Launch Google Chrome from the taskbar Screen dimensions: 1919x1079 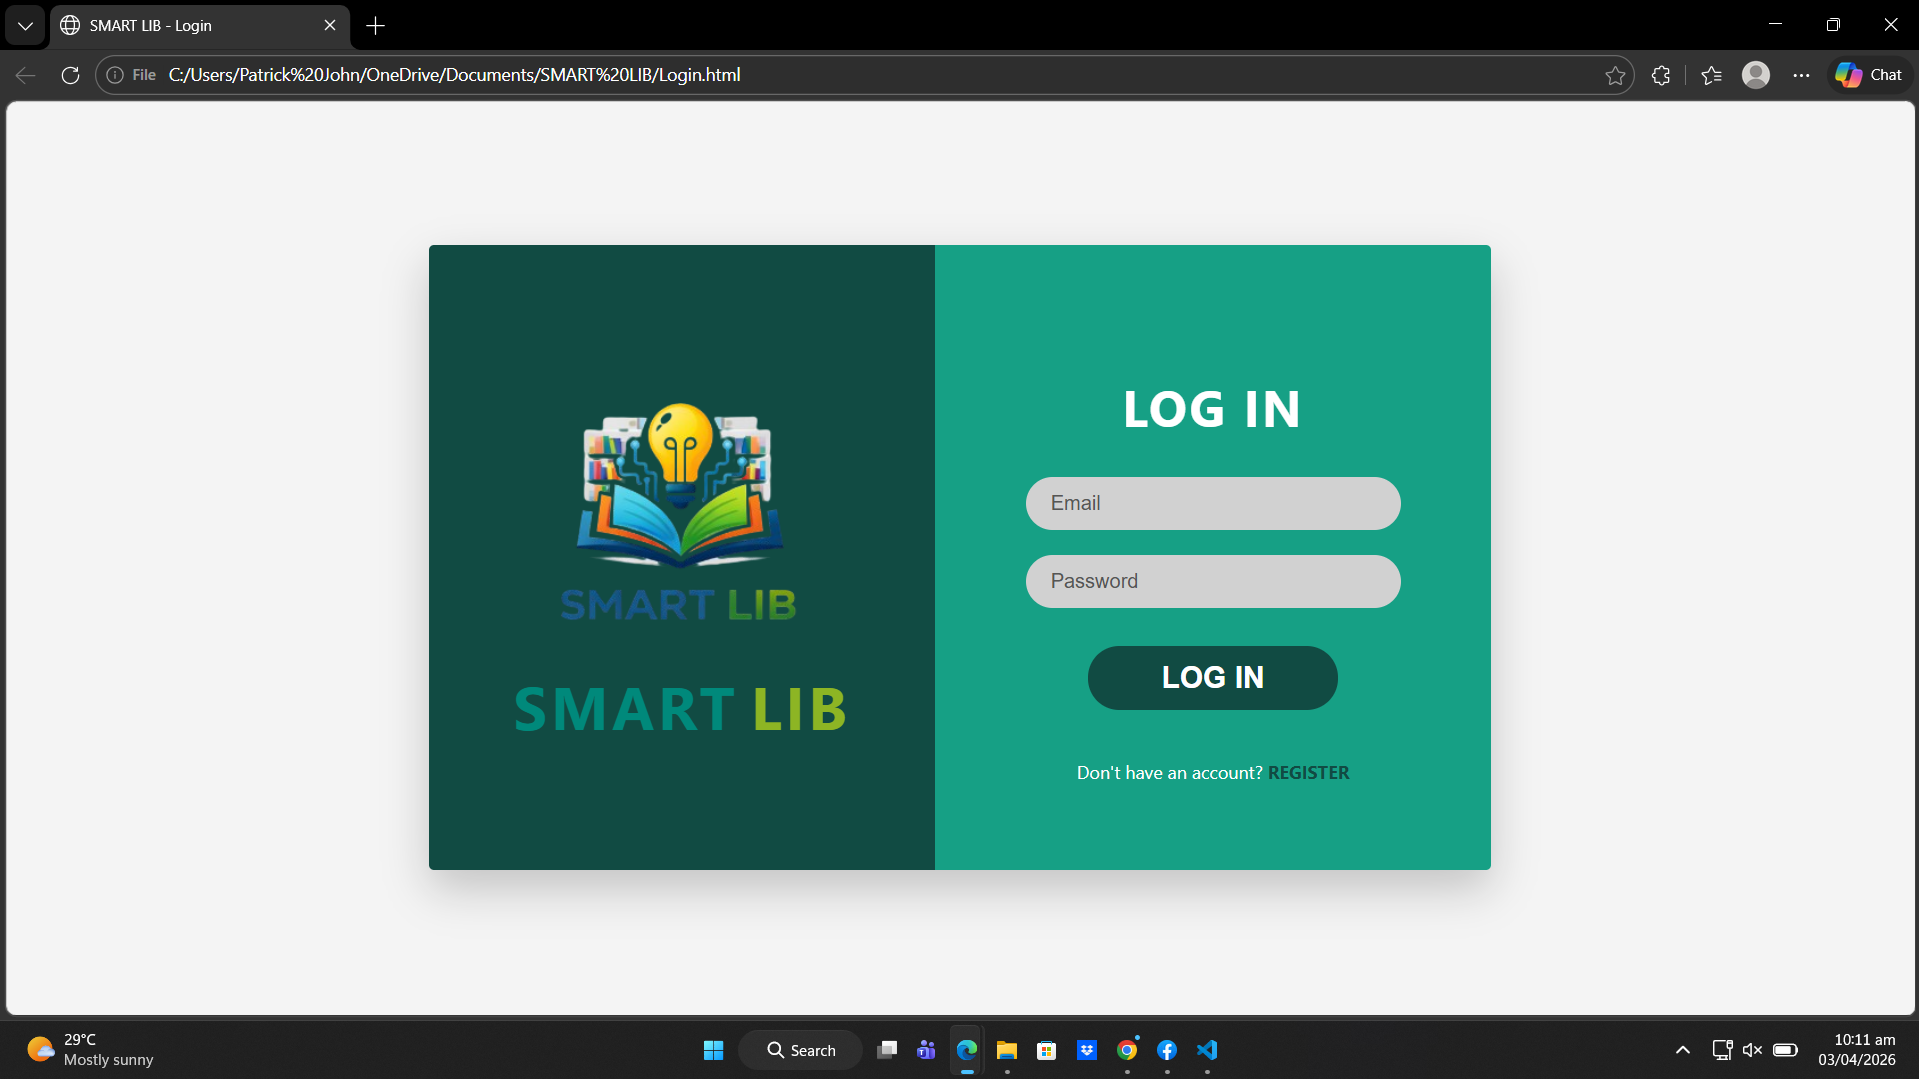(x=1126, y=1050)
